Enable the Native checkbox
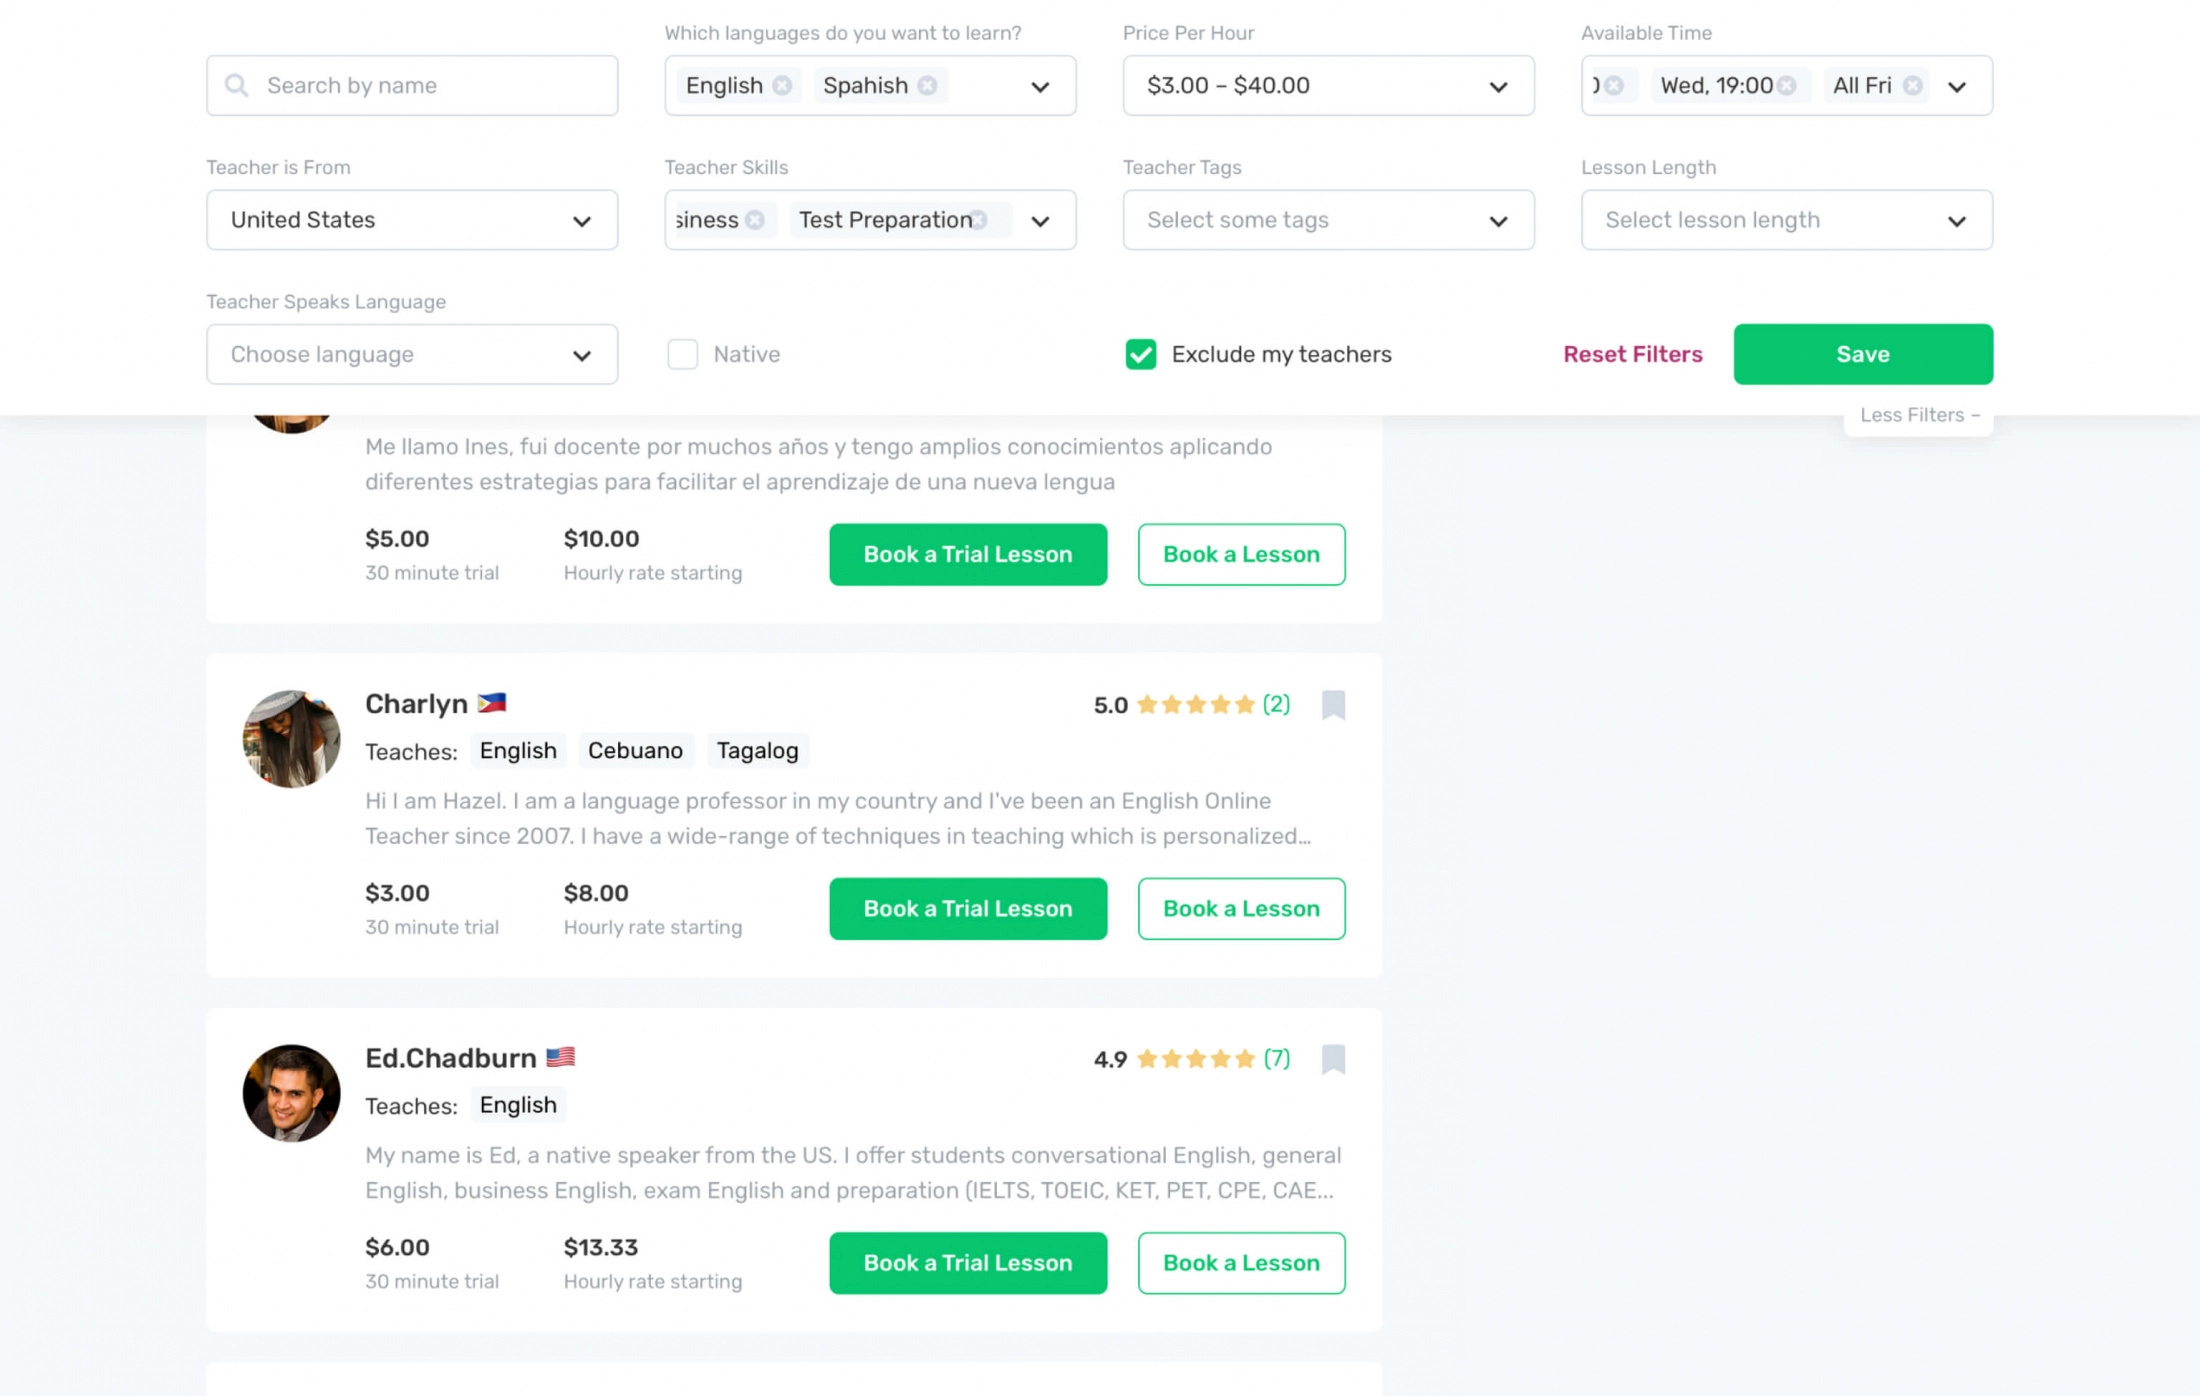The height and width of the screenshot is (1396, 2200). click(682, 354)
